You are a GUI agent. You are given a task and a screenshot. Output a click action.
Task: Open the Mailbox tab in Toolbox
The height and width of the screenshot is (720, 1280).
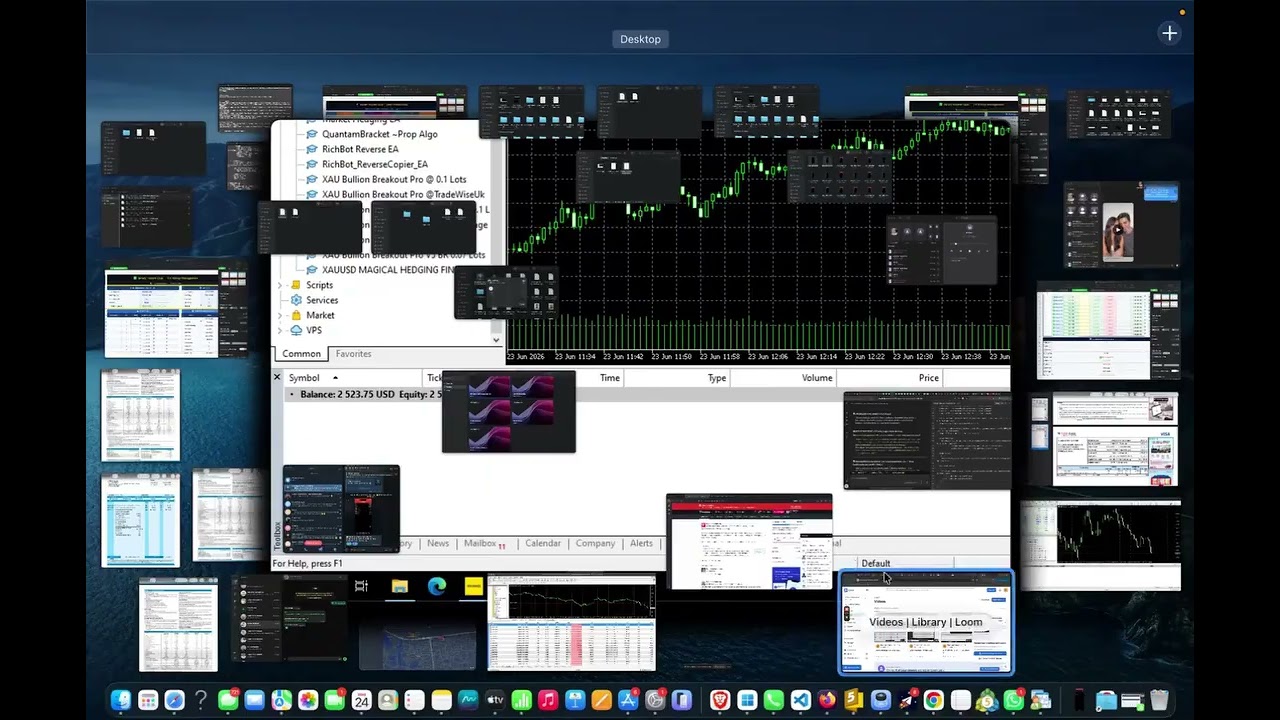484,543
